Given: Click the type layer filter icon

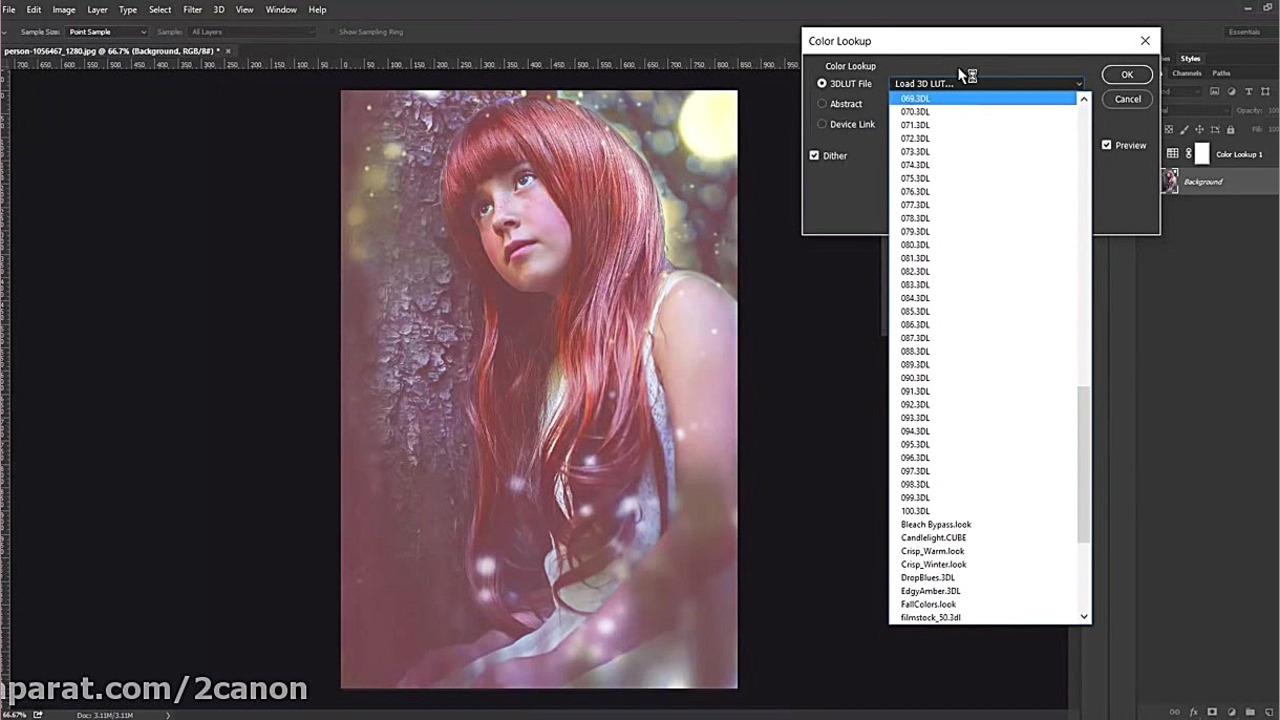Looking at the screenshot, I should [x=1248, y=92].
